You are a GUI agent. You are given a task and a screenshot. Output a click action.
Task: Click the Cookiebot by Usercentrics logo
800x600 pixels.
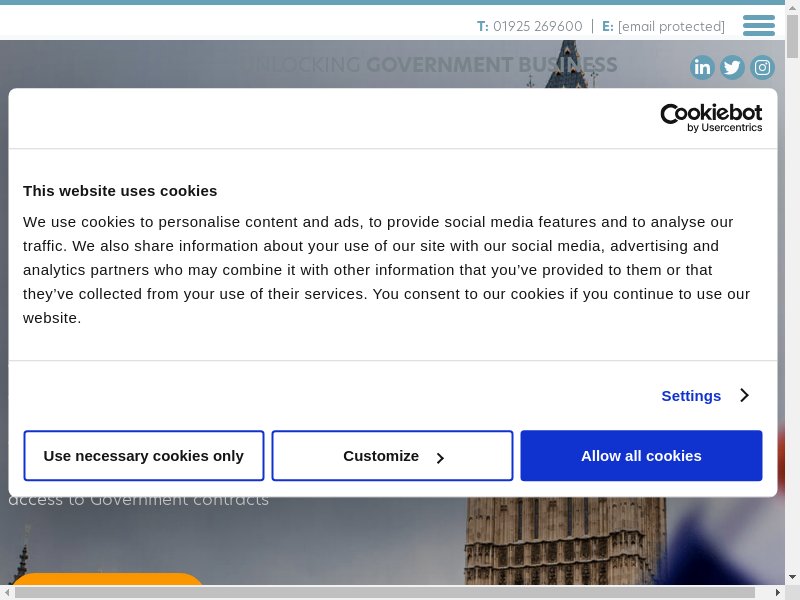[x=711, y=117]
